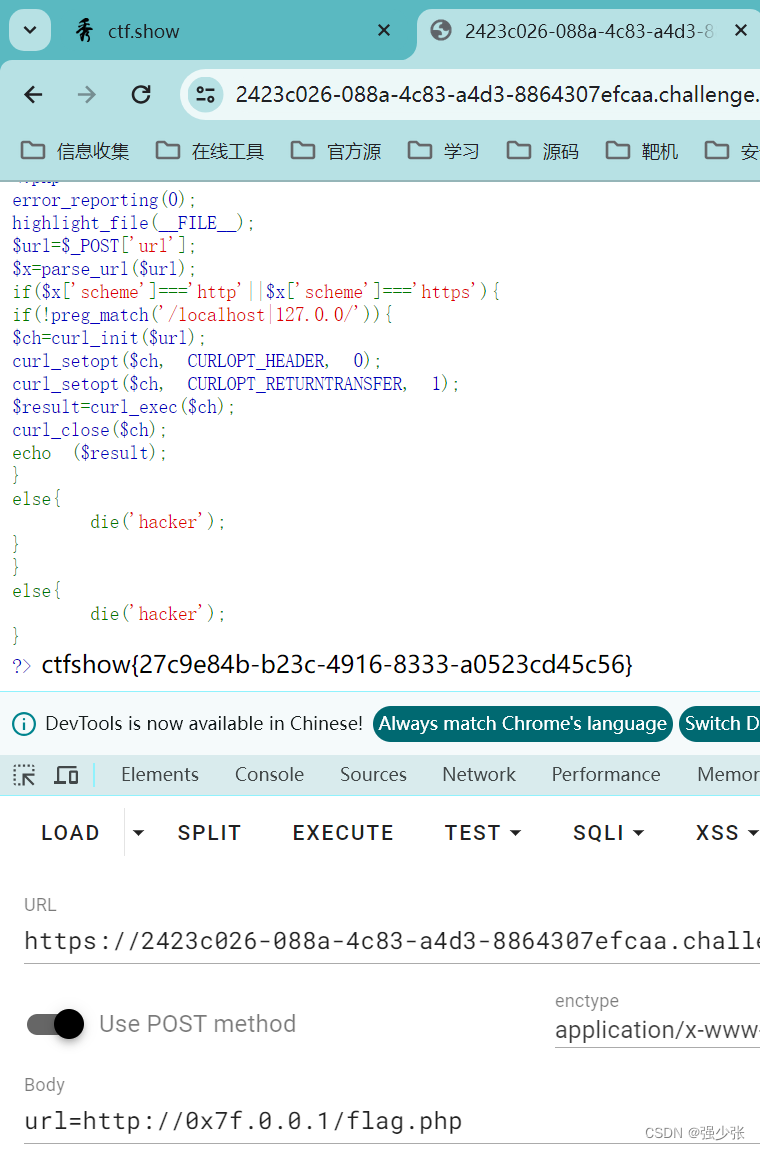View site information icon in address bar
Viewport: 760px width, 1150px height.
[x=206, y=95]
